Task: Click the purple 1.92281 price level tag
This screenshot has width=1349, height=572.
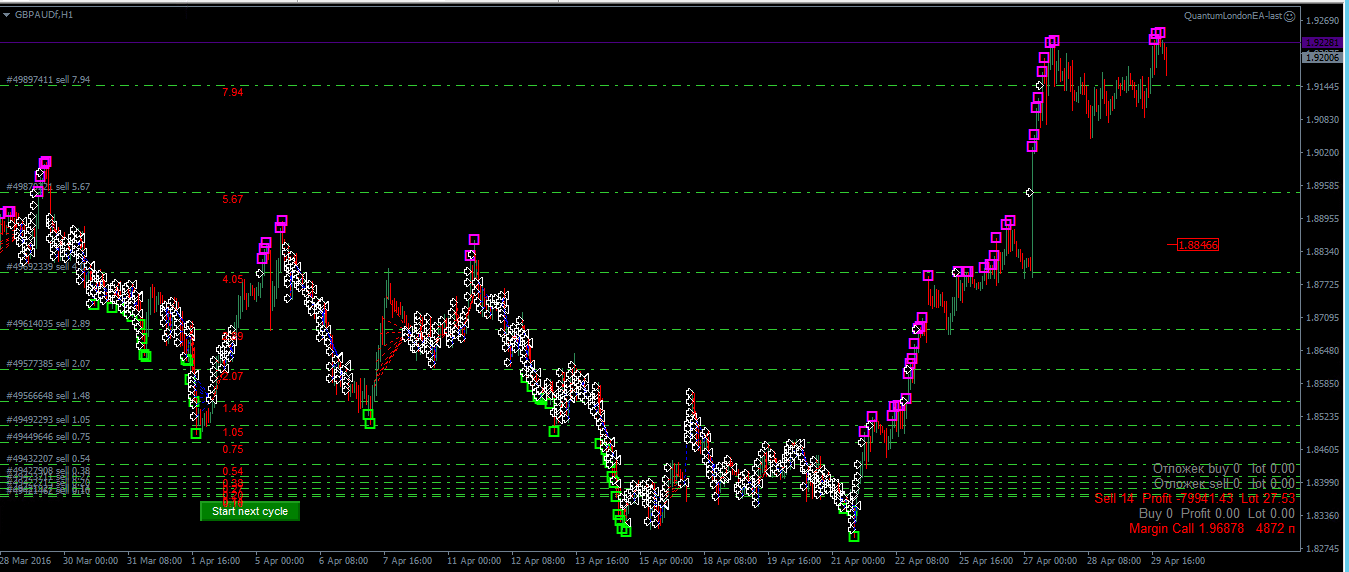Action: click(x=1323, y=42)
